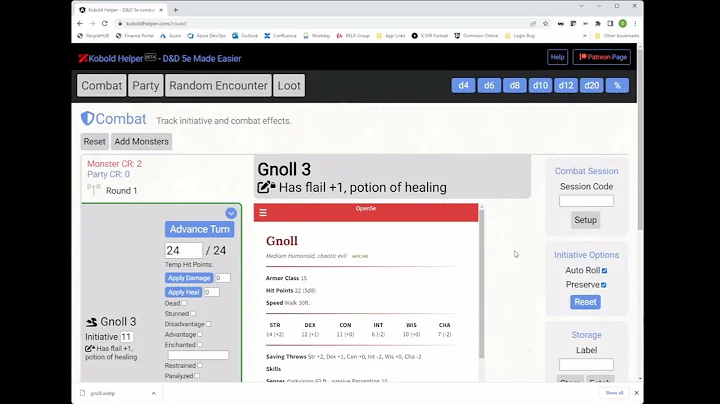This screenshot has height=404, width=720.
Task: Bookmark this page with the star icon
Action: click(546, 23)
